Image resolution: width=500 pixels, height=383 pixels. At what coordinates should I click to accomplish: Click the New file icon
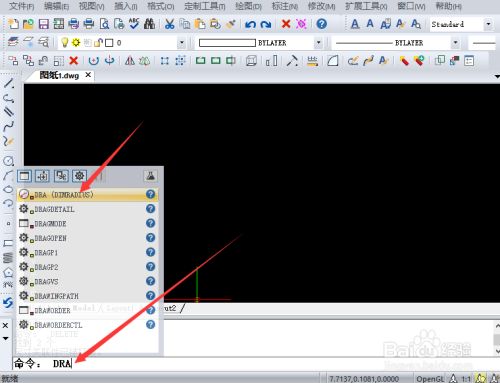(x=13, y=24)
